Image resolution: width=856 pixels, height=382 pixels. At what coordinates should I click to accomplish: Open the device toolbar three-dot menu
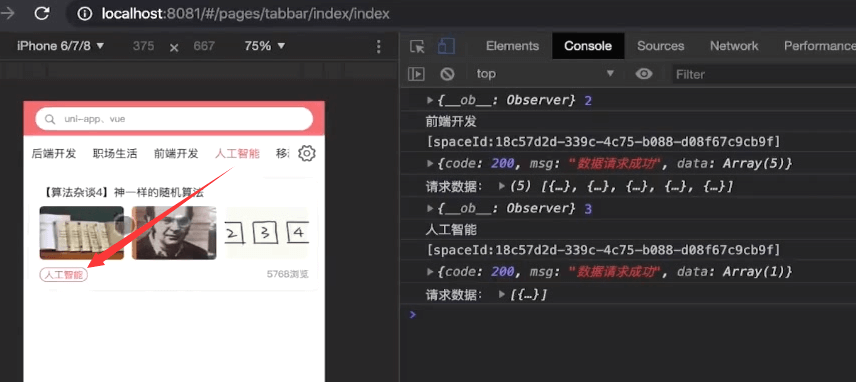coord(379,46)
